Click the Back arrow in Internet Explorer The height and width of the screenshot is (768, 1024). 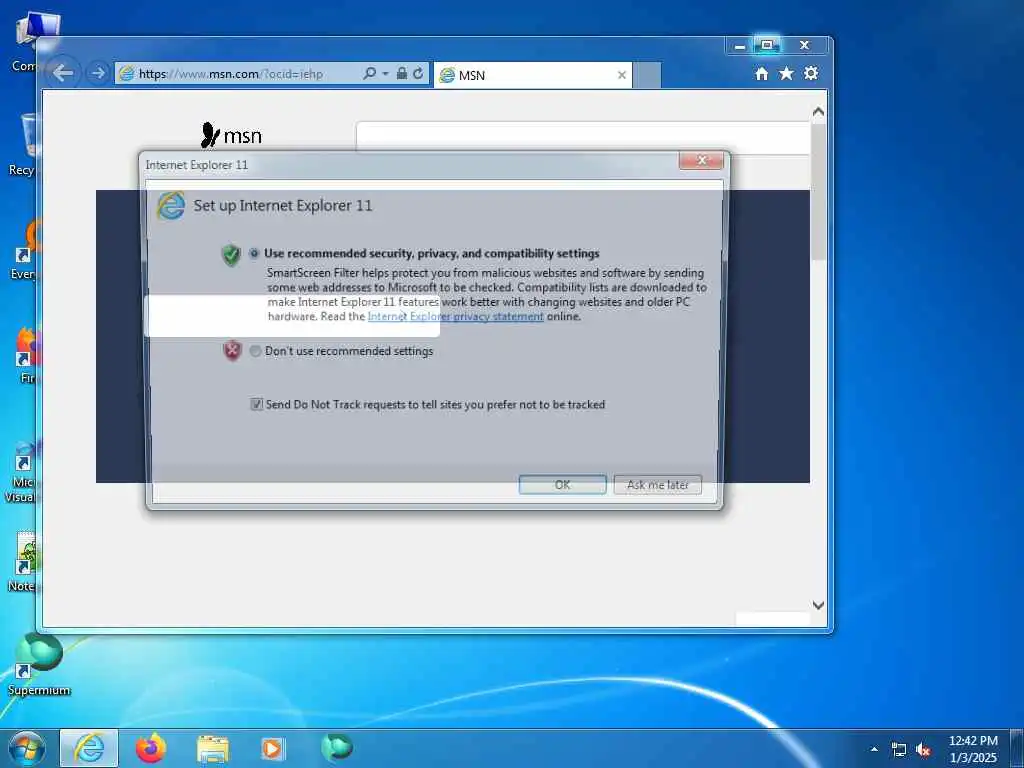coord(63,73)
